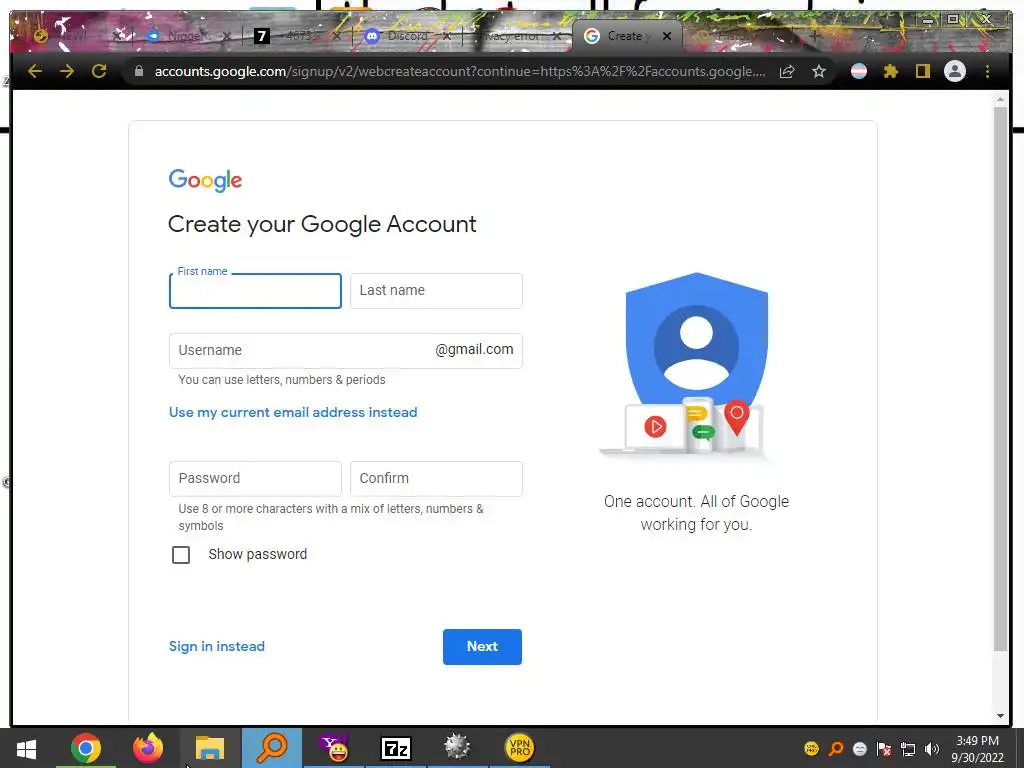Viewport: 1024px width, 768px height.
Task: Open the volume speaker tray icon
Action: pyautogui.click(x=932, y=748)
